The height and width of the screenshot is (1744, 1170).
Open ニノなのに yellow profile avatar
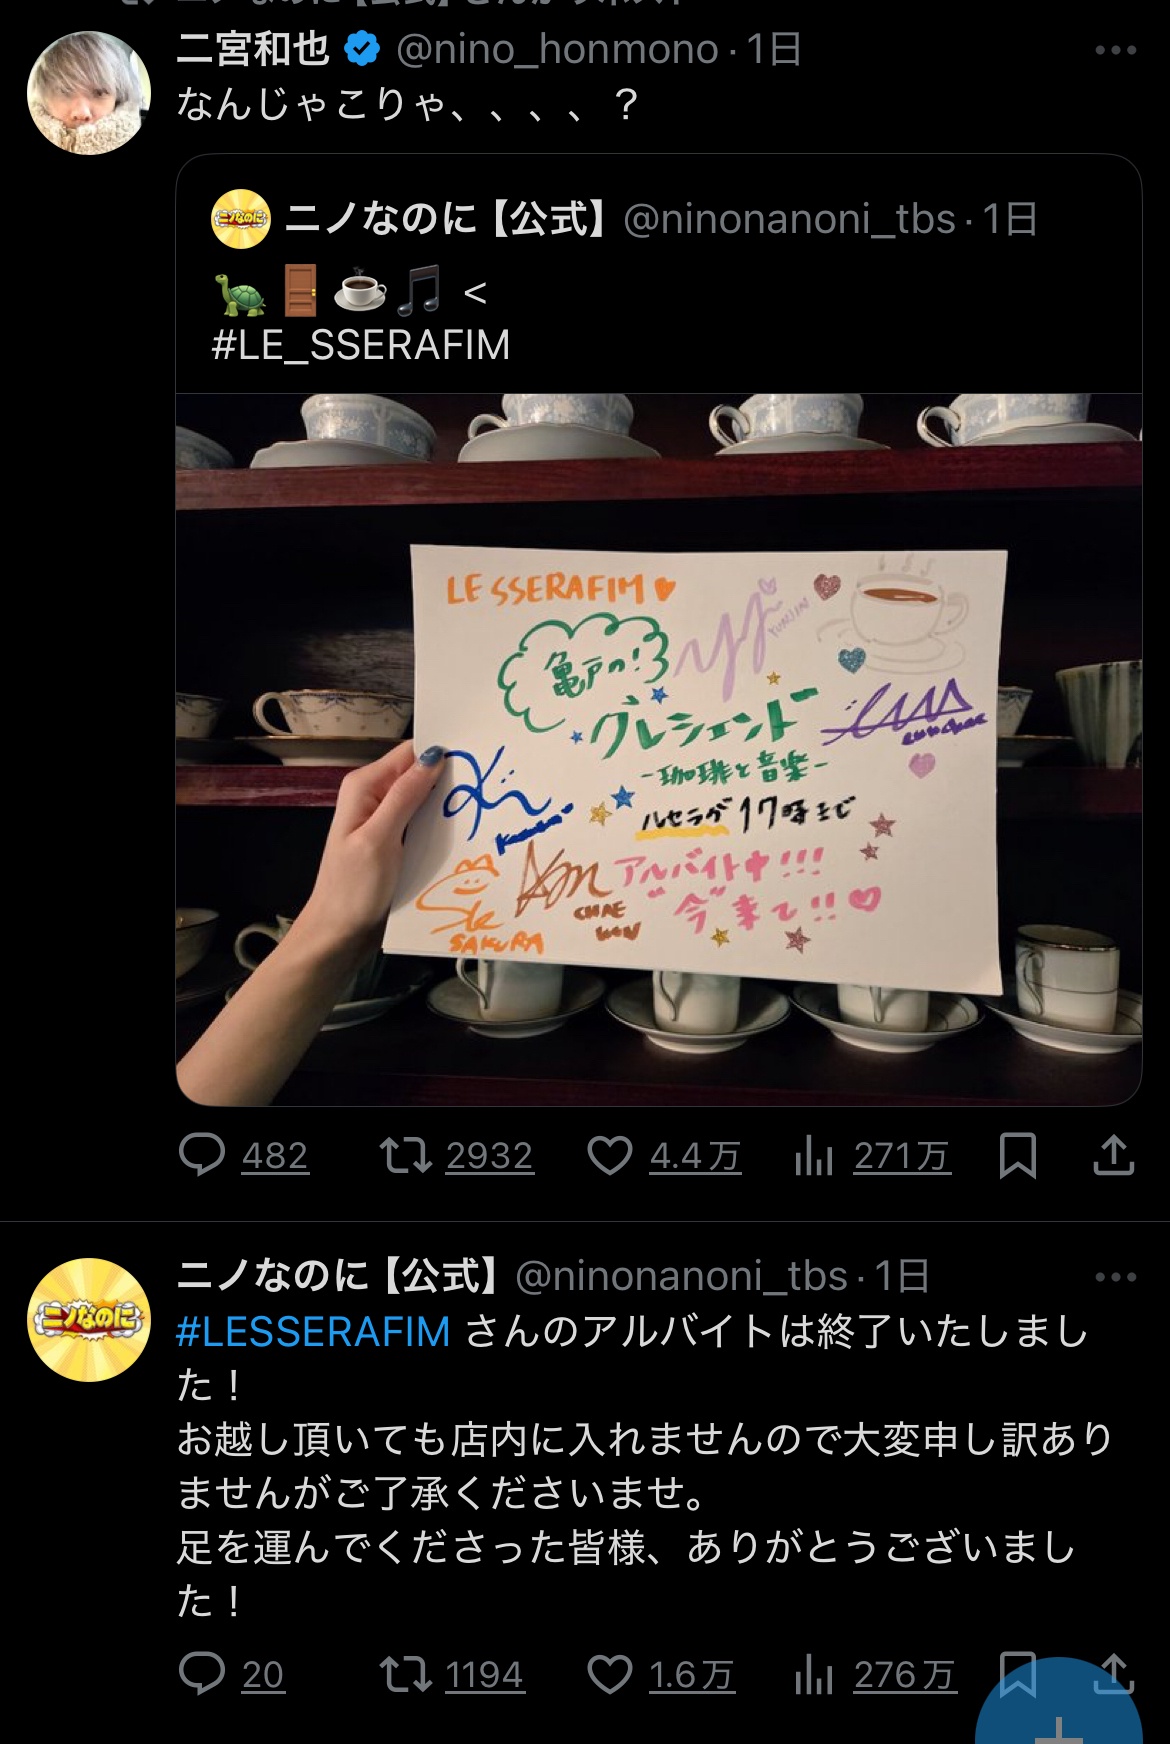pos(89,1320)
